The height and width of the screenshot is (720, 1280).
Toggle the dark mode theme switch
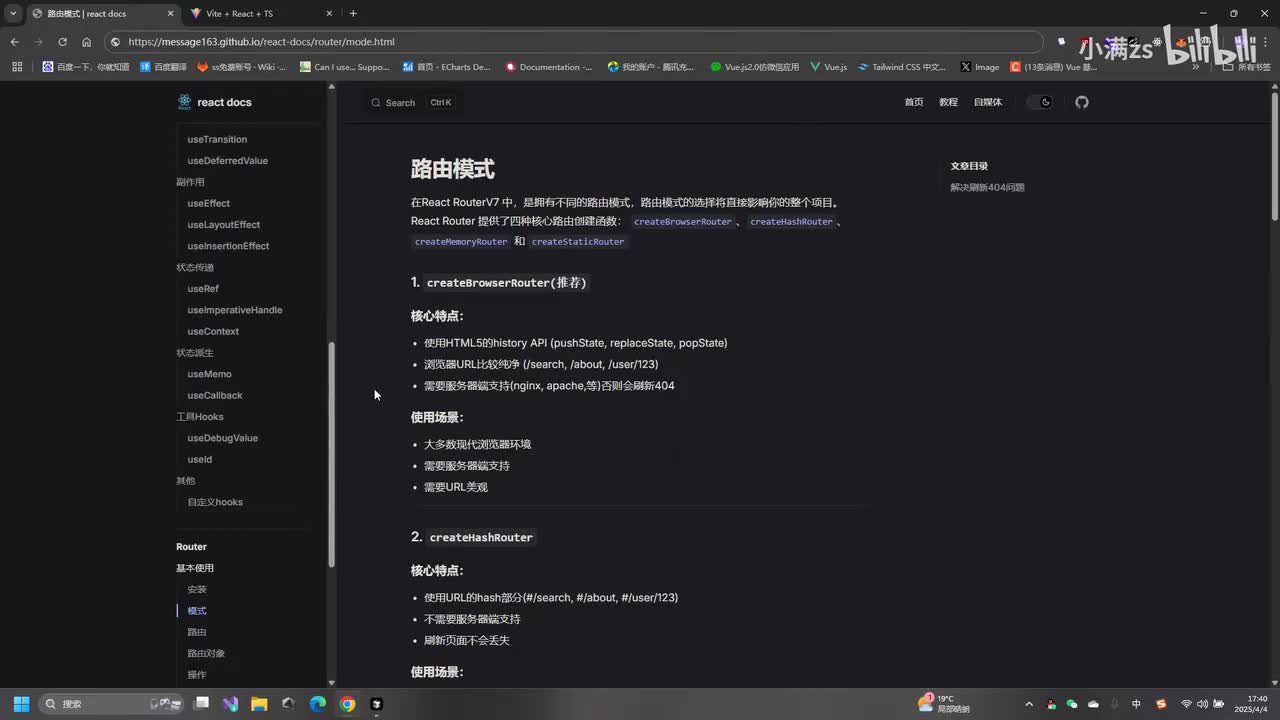point(1040,102)
